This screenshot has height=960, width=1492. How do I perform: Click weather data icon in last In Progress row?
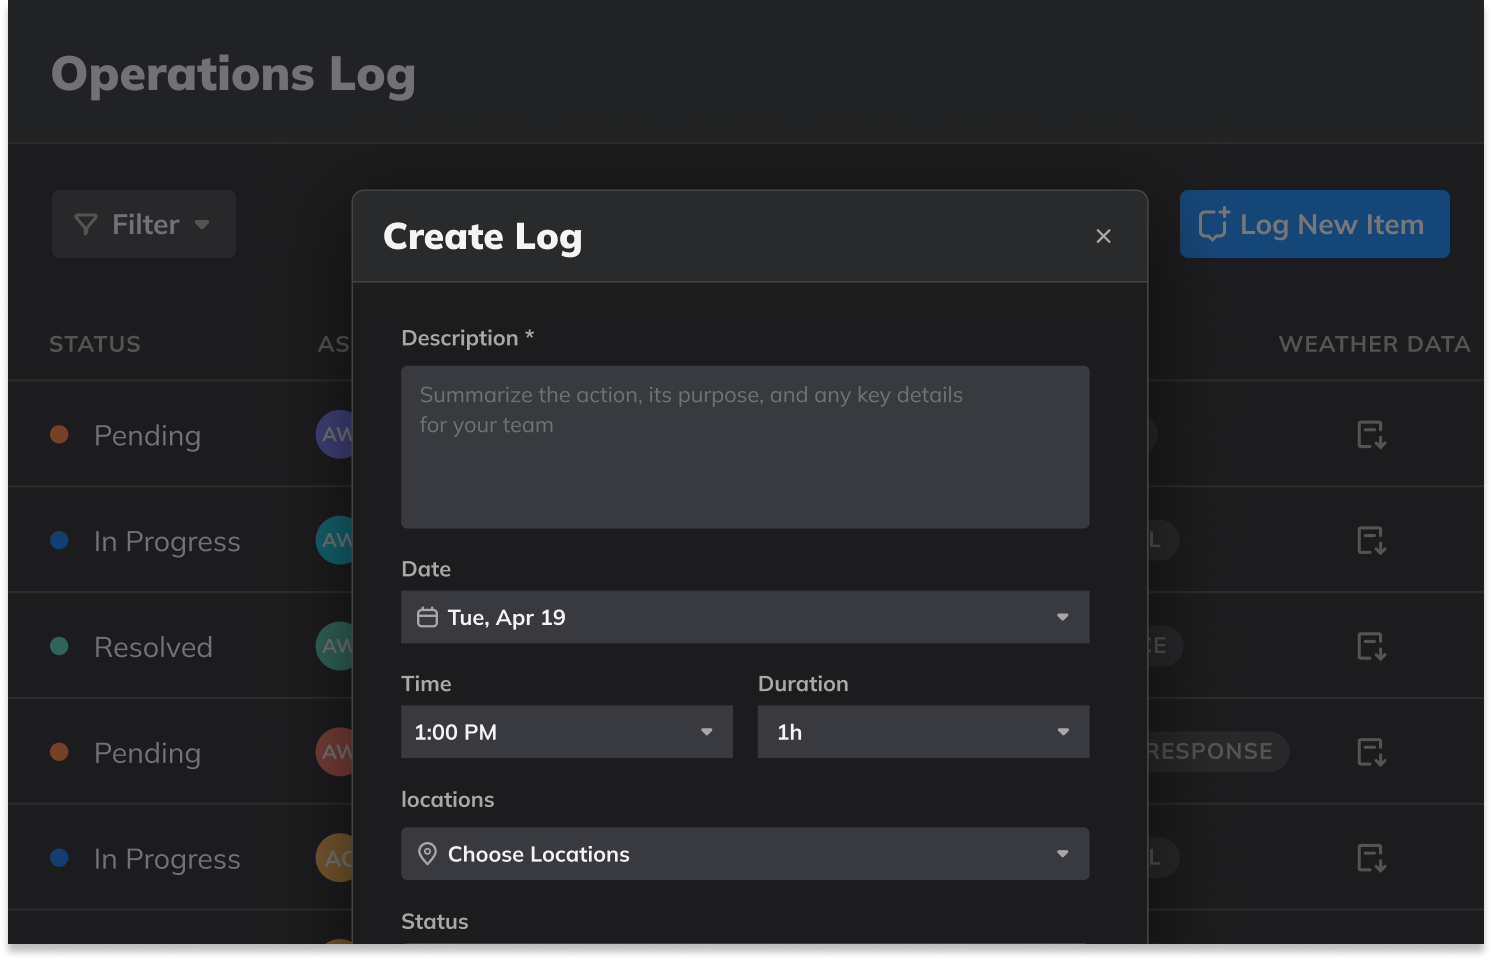click(1371, 858)
